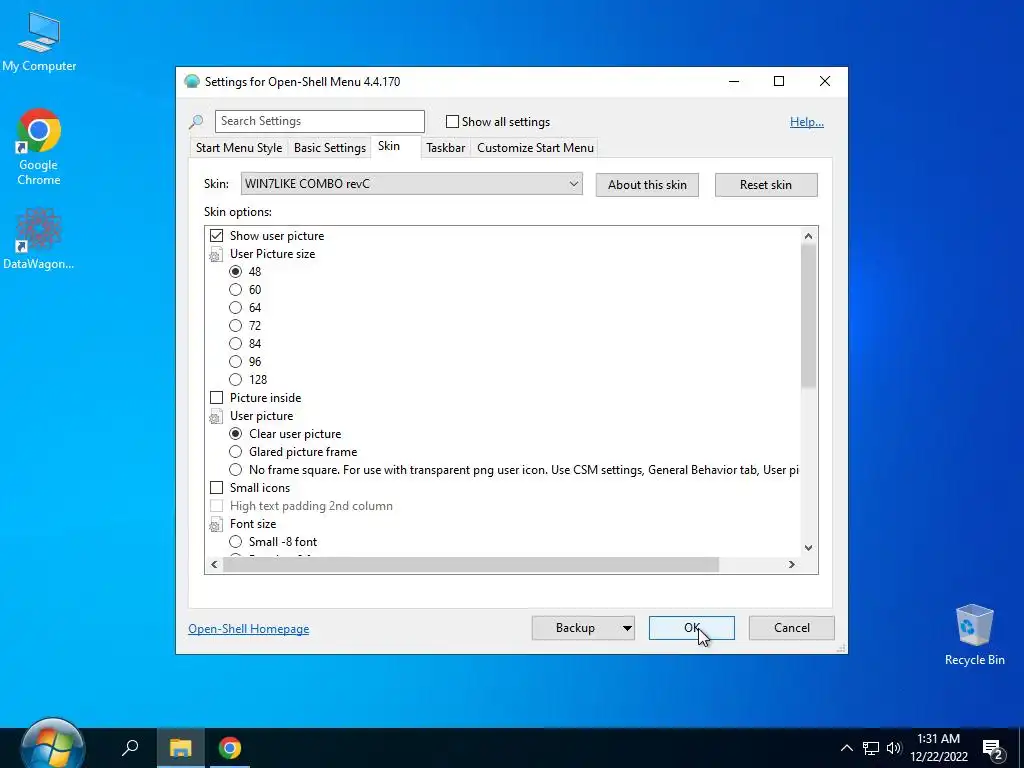Launch Google Chrome from desktop shortcut
1024x768 pixels.
tap(39, 148)
